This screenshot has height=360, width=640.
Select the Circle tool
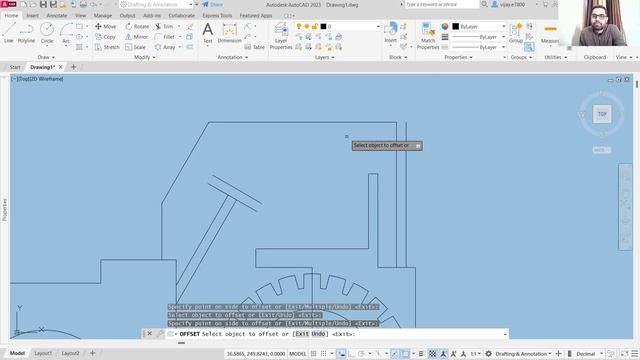pyautogui.click(x=47, y=33)
